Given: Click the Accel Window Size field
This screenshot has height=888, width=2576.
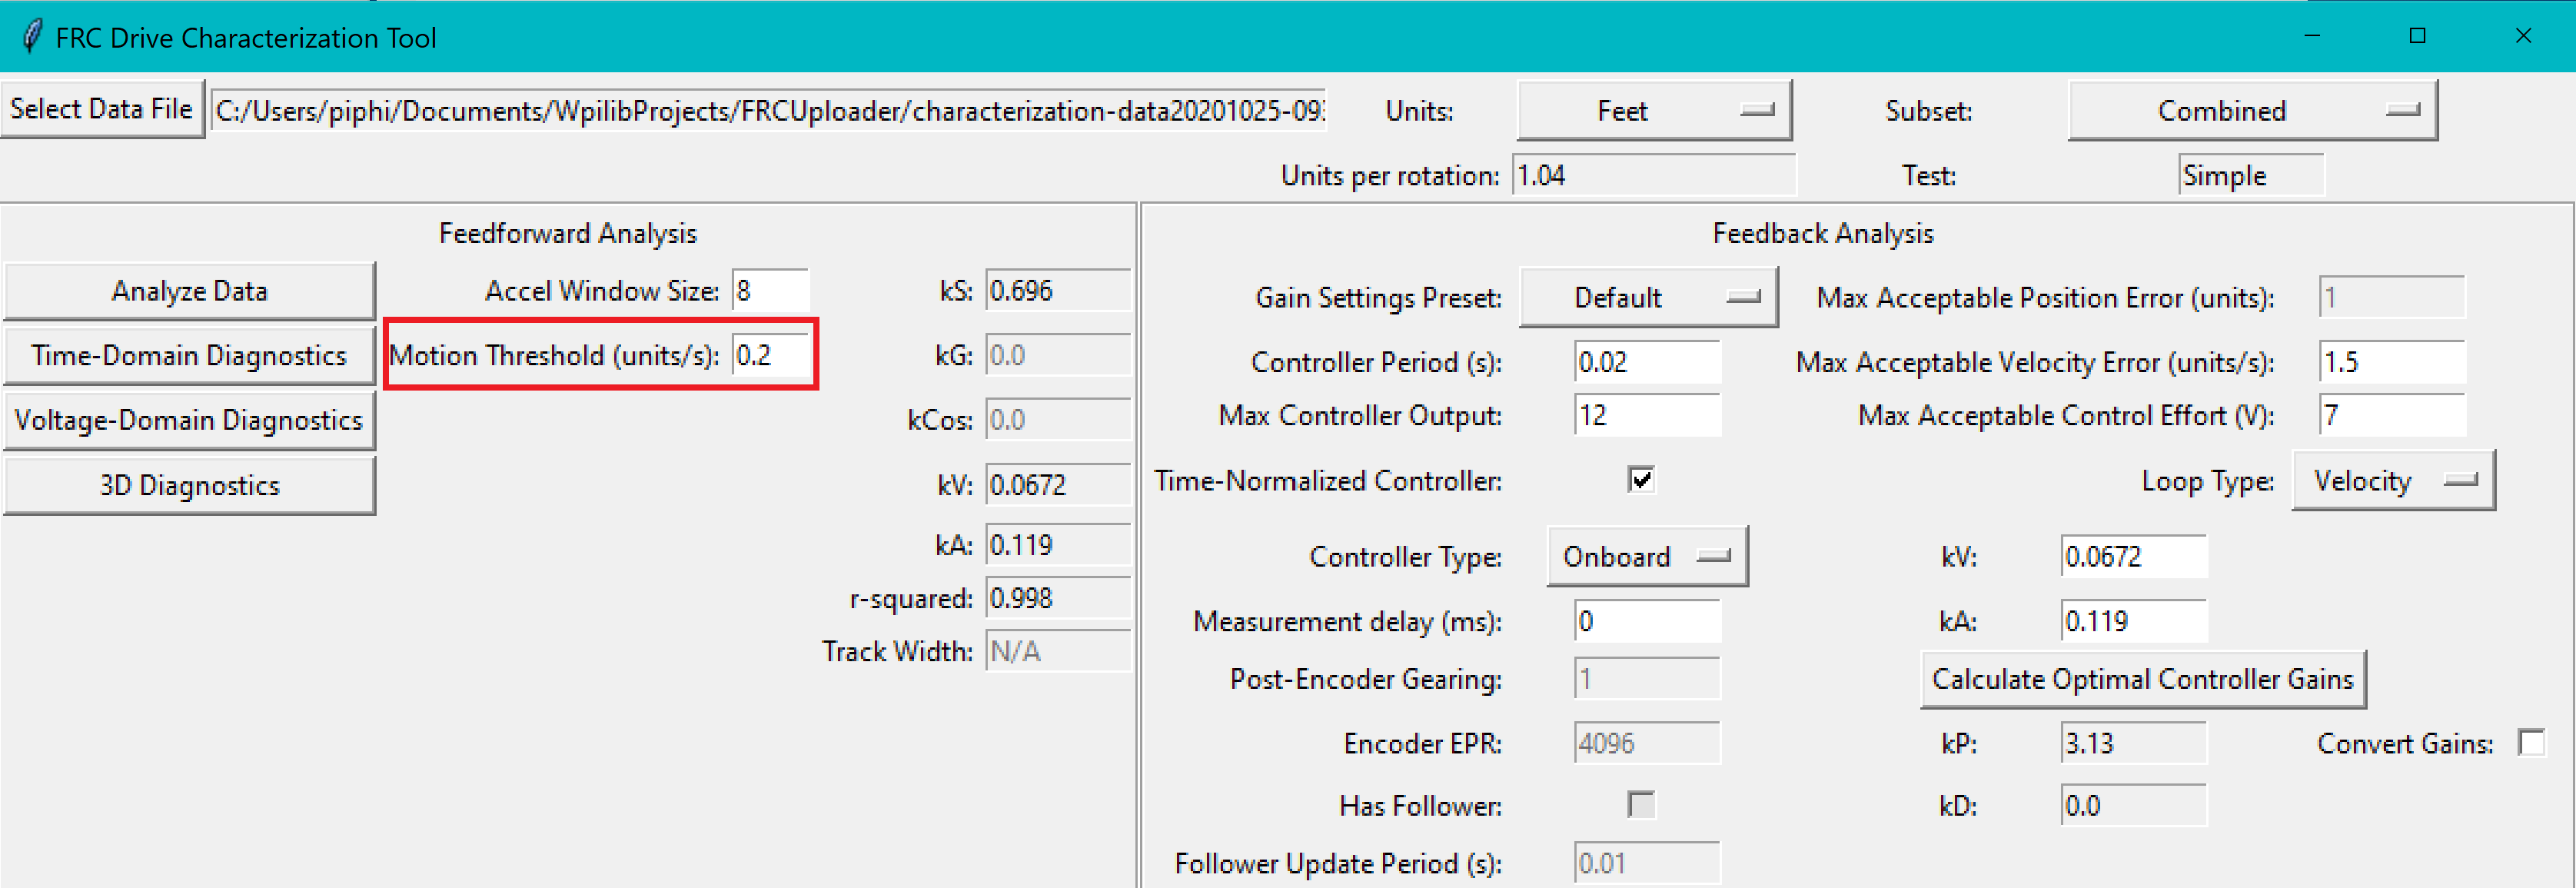Looking at the screenshot, I should (770, 291).
